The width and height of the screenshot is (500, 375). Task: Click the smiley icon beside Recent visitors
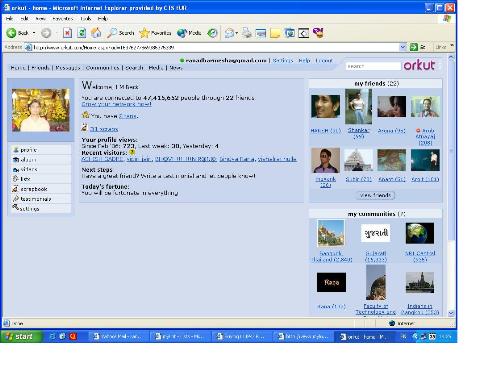pos(132,152)
